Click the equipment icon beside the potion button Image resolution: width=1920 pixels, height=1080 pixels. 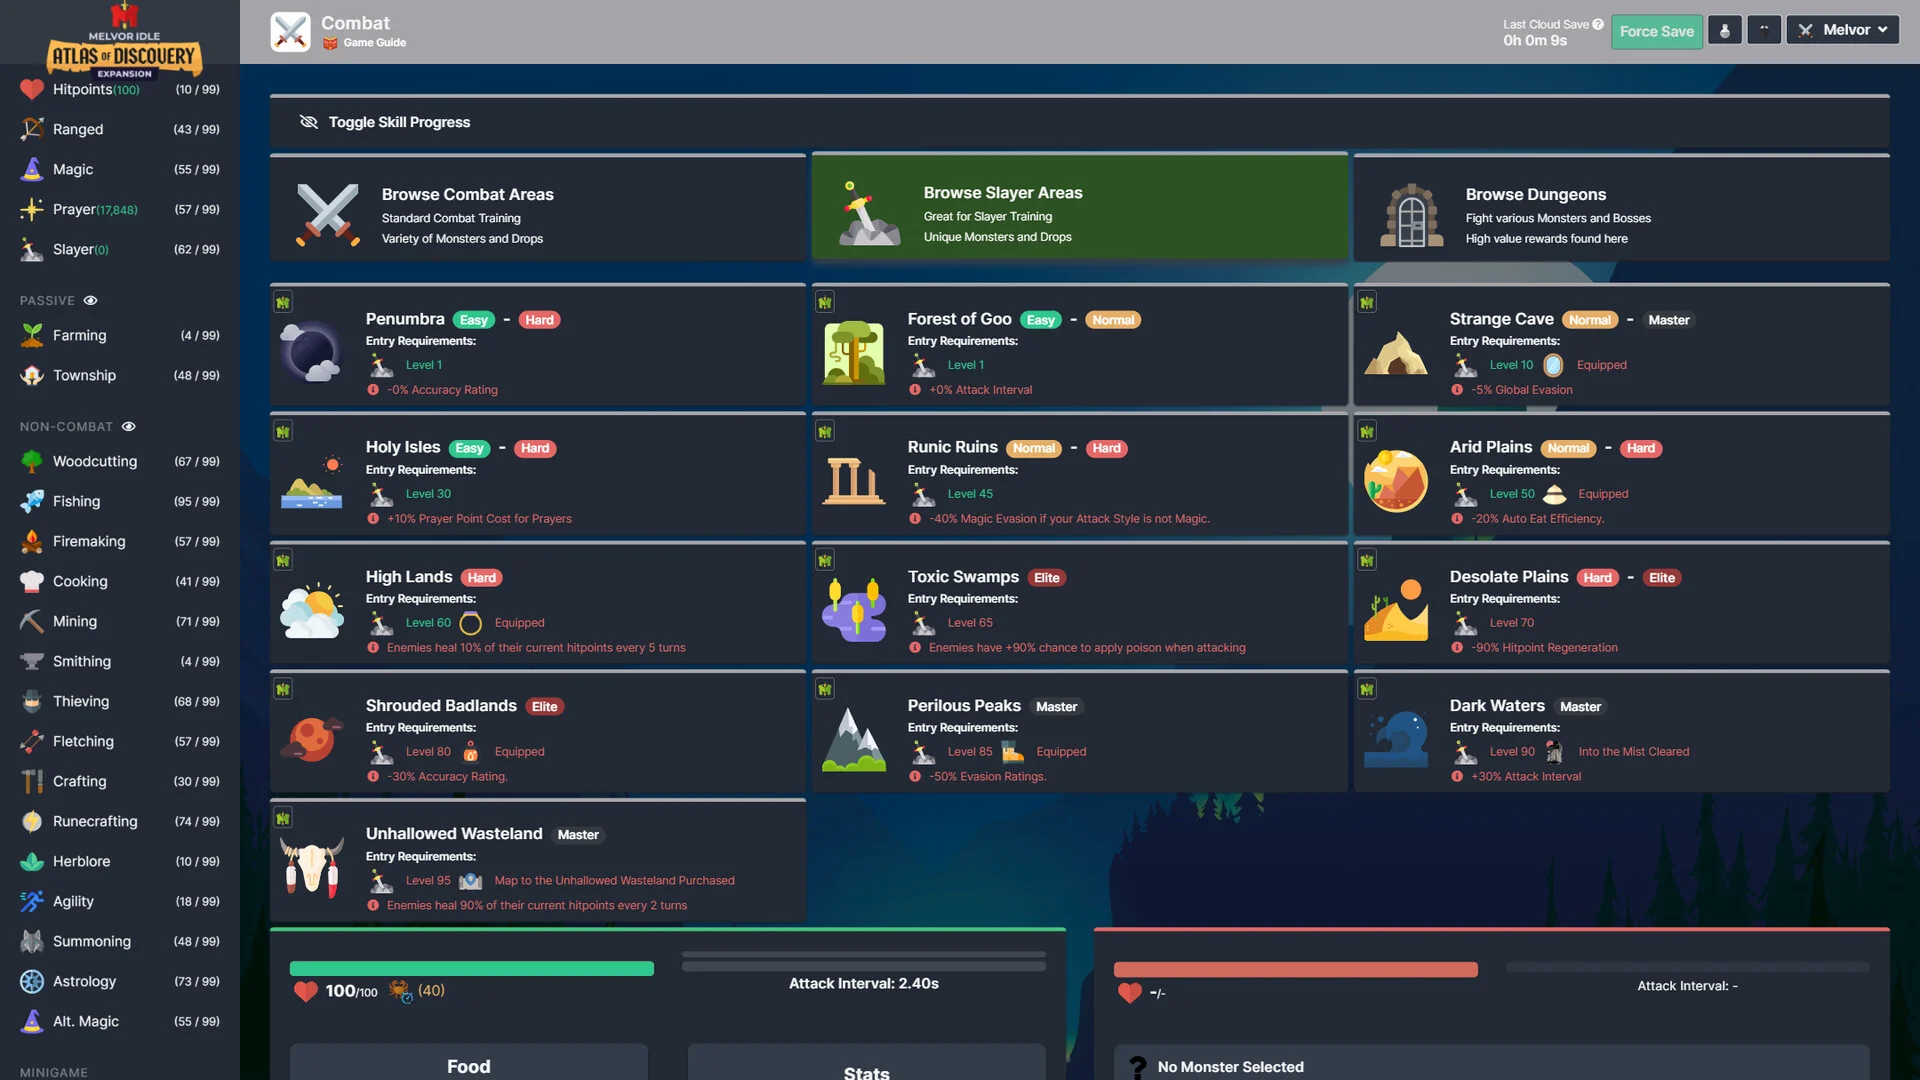(x=1763, y=29)
